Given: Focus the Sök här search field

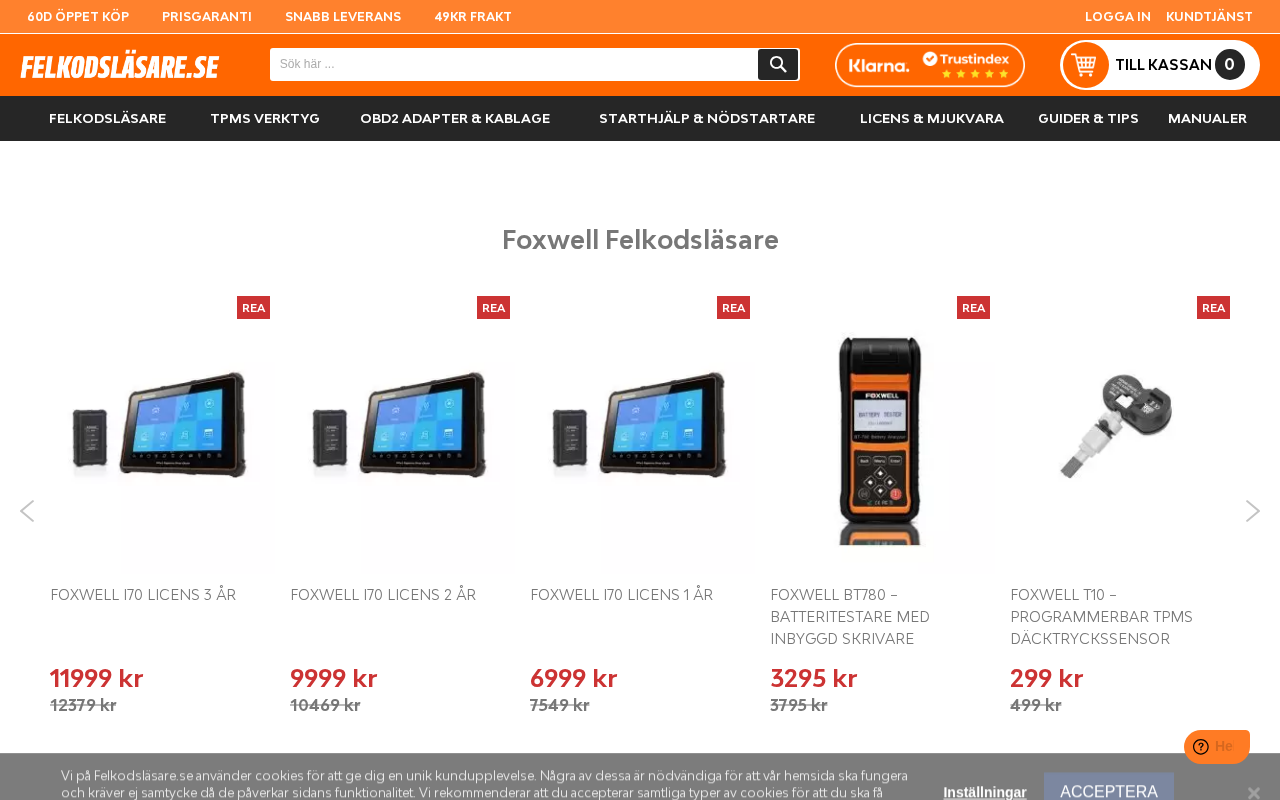Looking at the screenshot, I should (x=514, y=64).
